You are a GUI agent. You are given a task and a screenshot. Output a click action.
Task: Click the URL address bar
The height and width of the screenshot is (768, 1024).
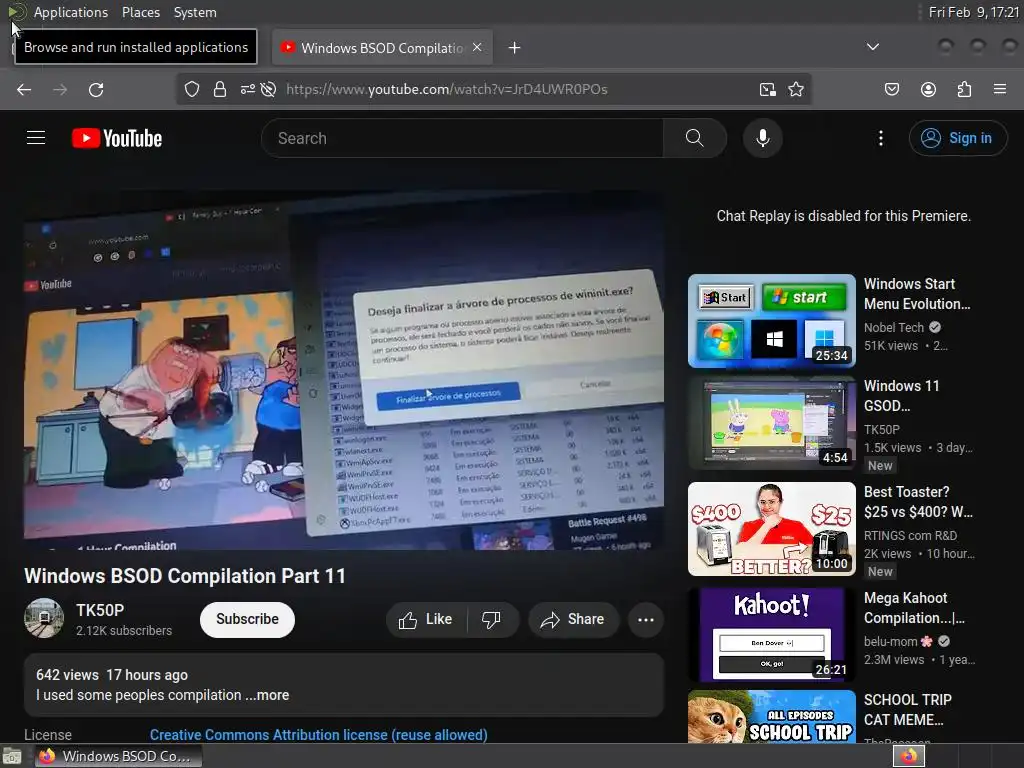(x=494, y=89)
